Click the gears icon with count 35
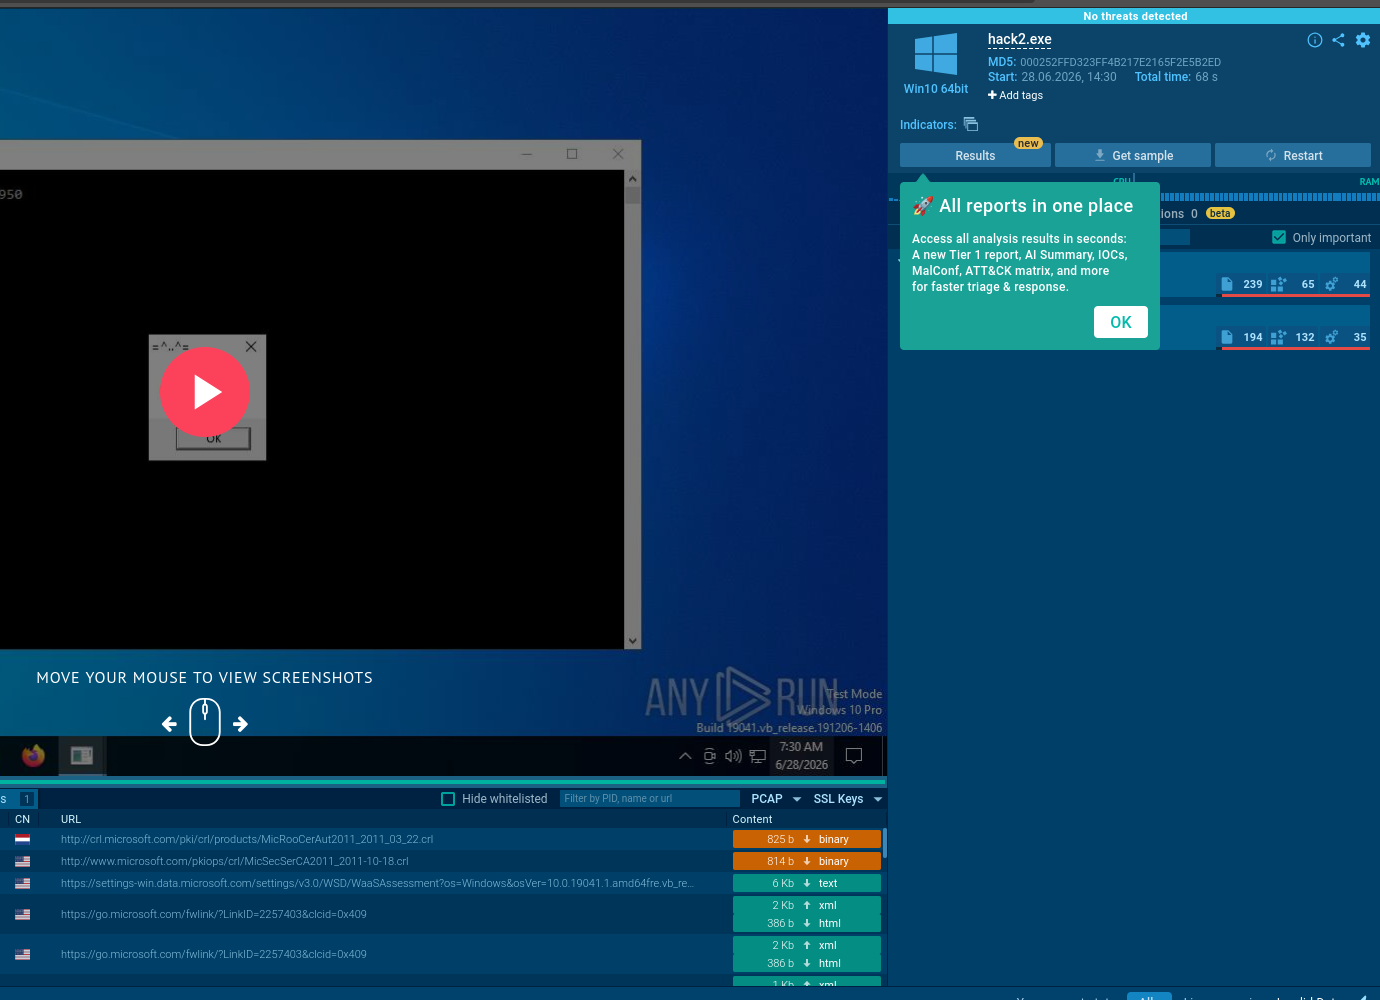Image resolution: width=1380 pixels, height=1000 pixels. [x=1331, y=337]
